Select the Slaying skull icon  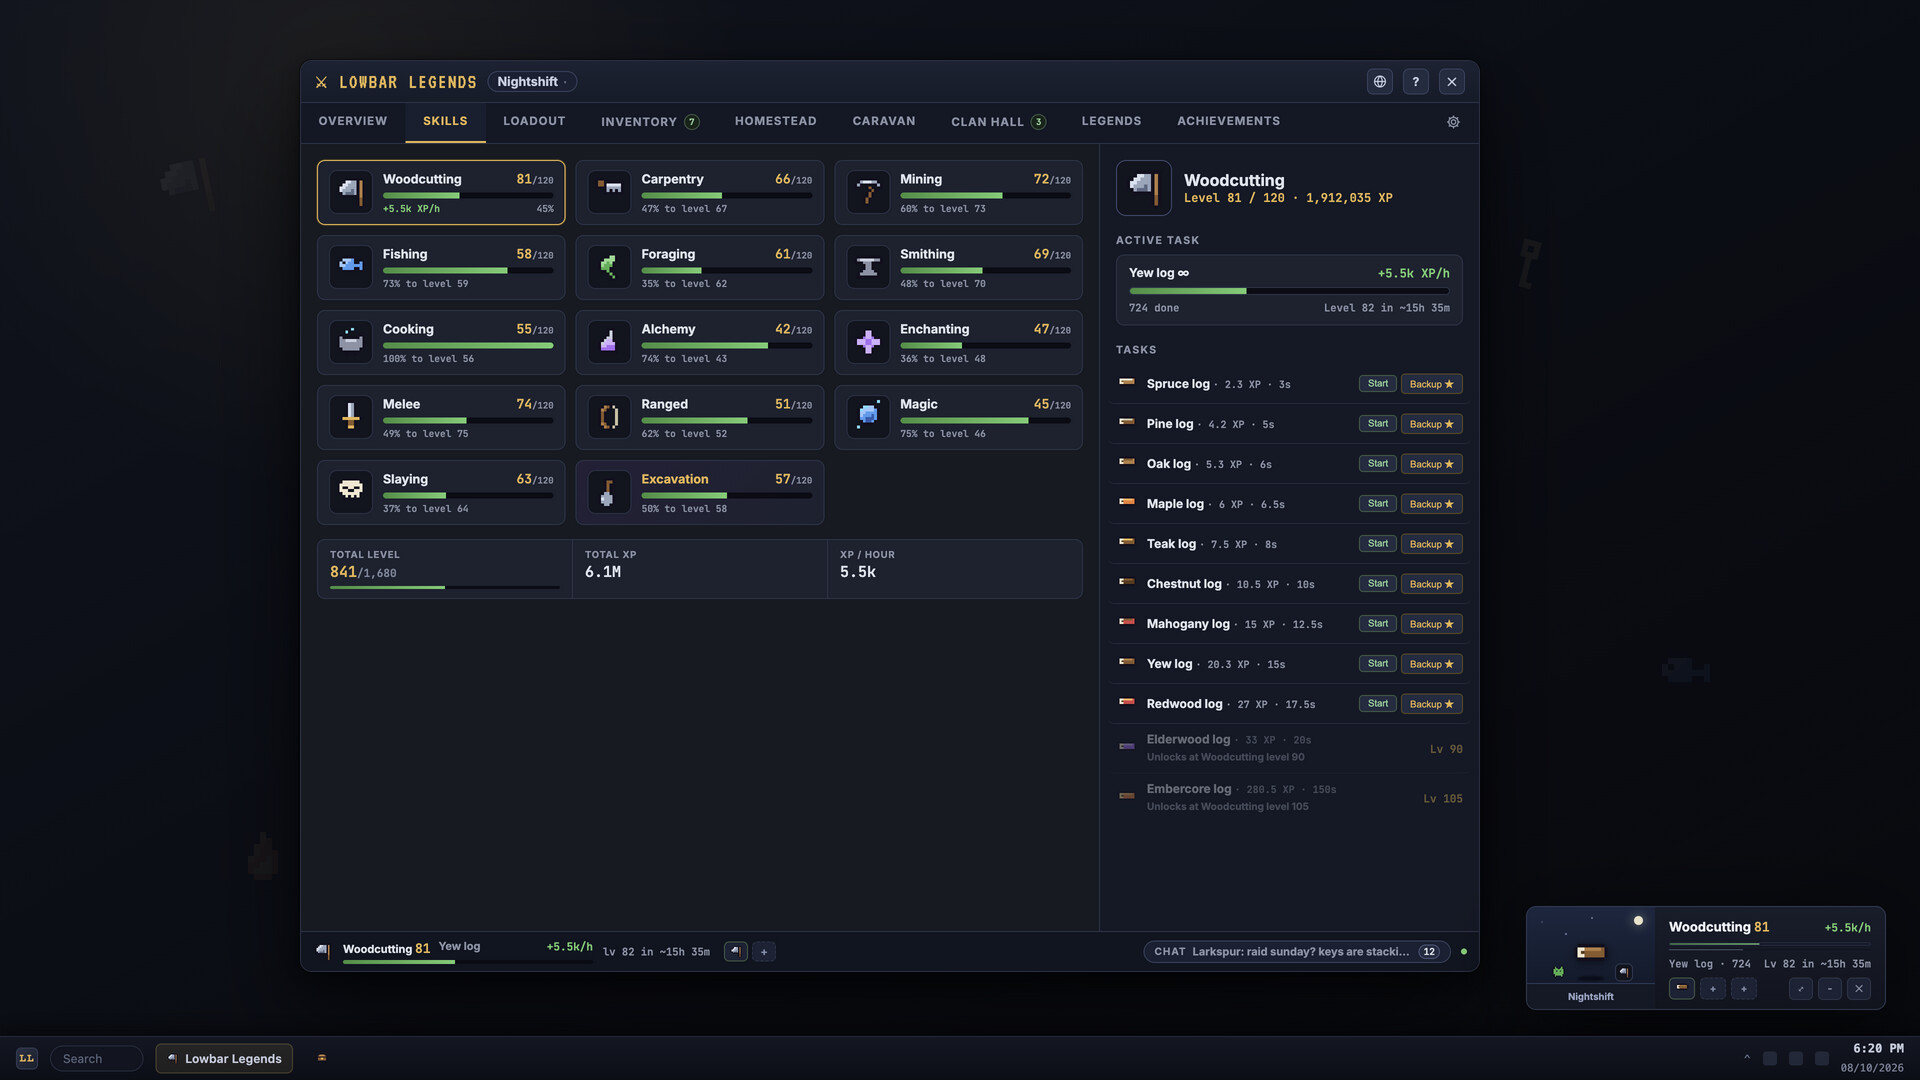351,492
